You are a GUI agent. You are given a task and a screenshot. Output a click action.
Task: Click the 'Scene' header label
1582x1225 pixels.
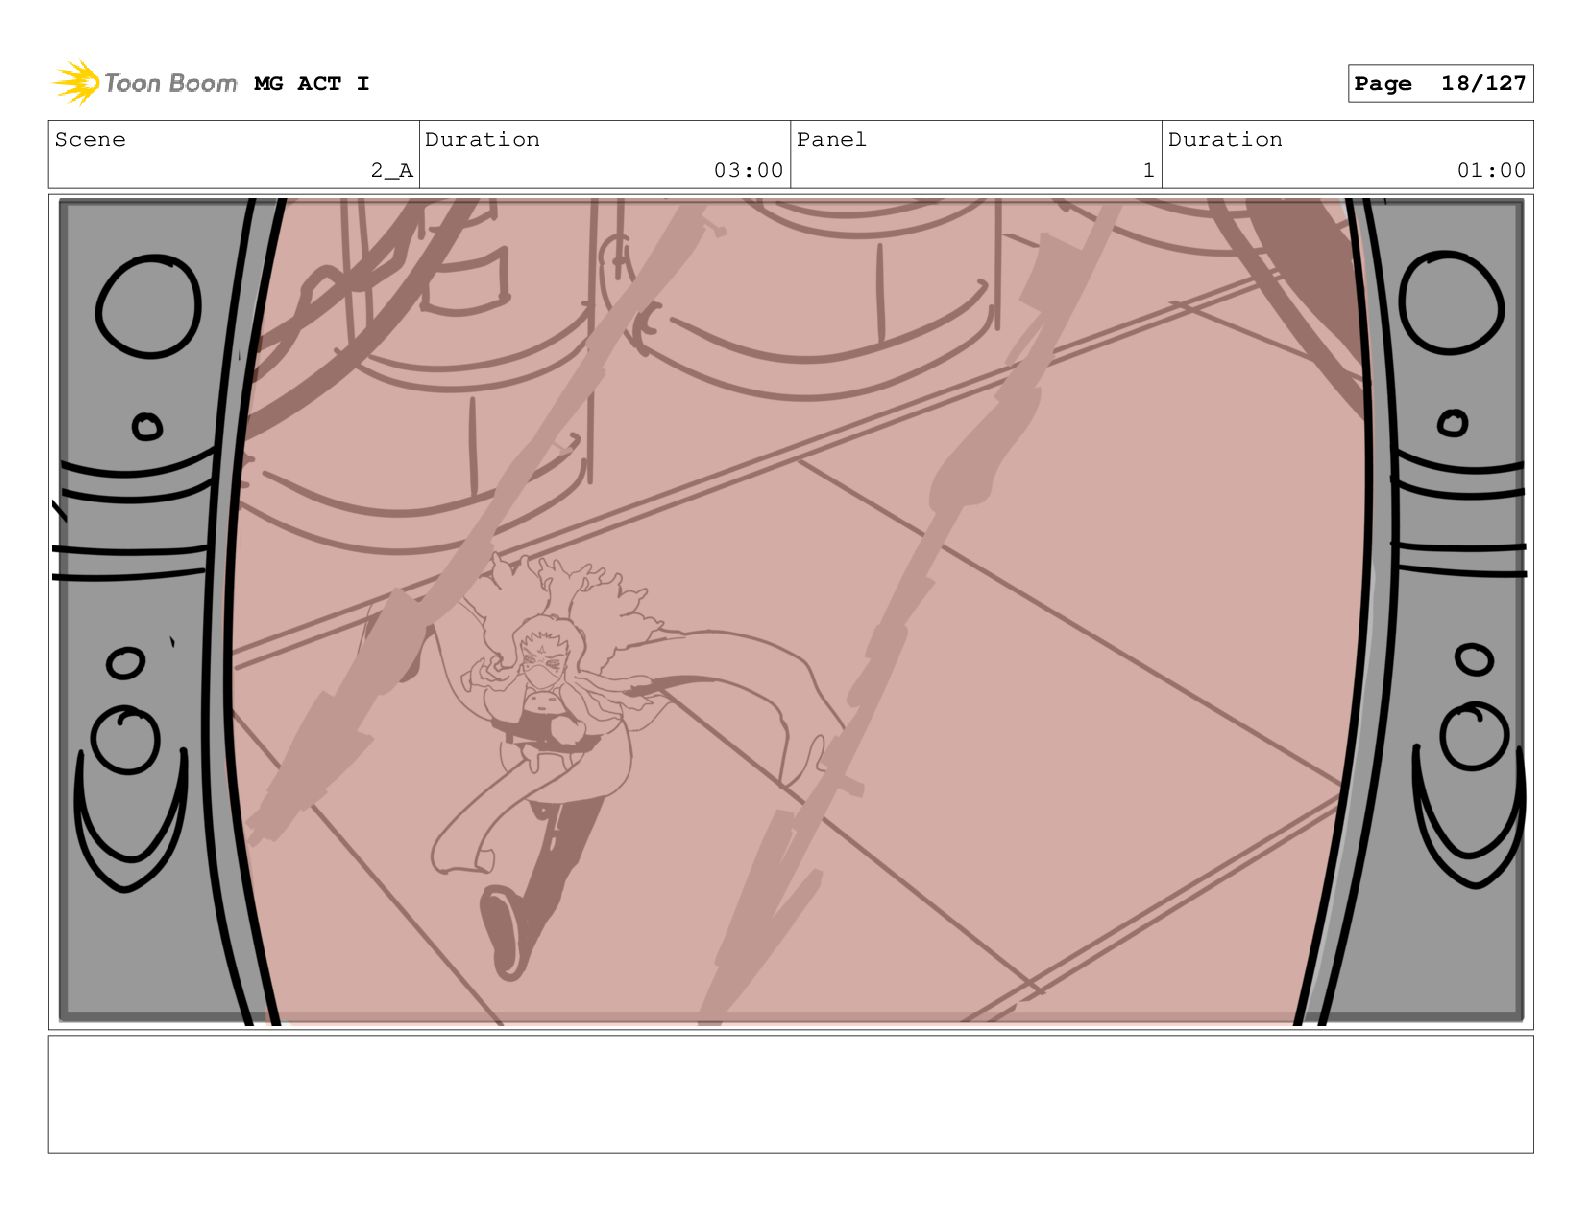(x=90, y=140)
